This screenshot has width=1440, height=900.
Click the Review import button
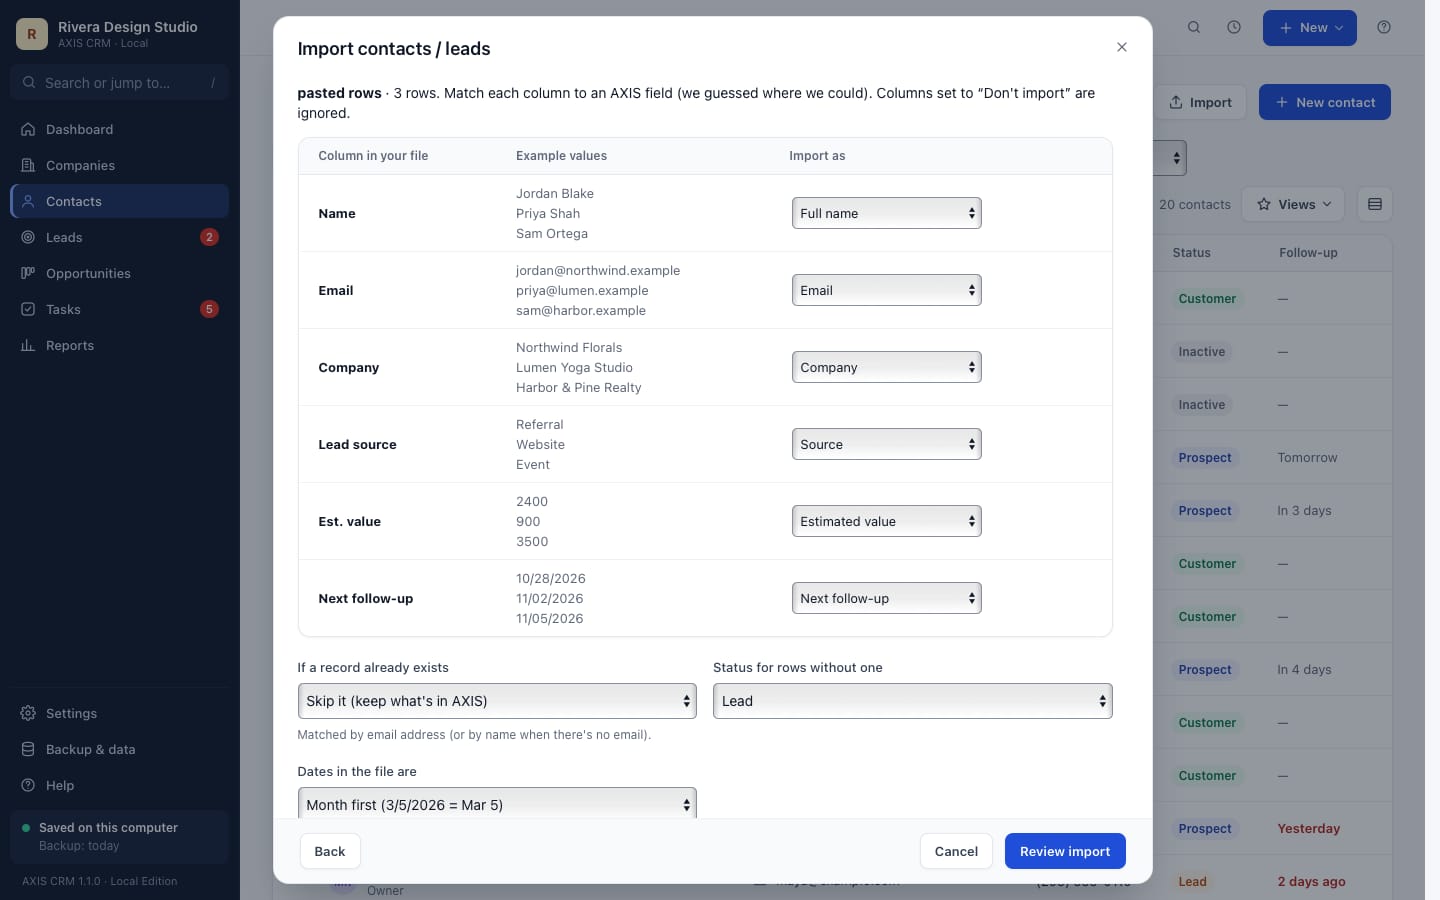1065,851
